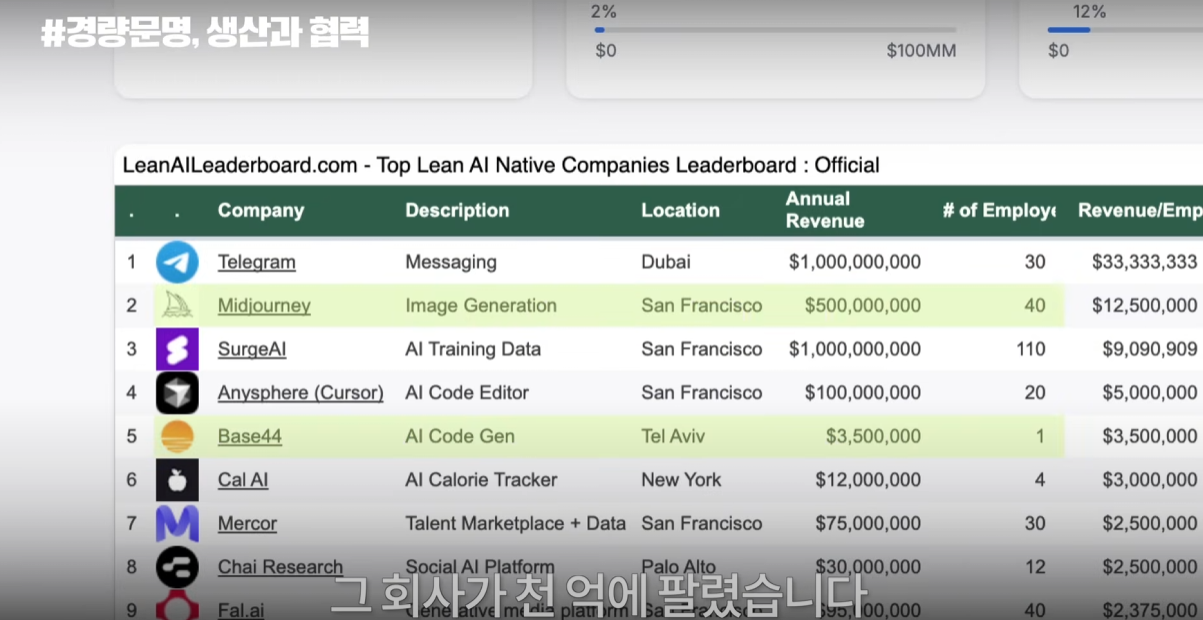Screen dimensions: 1203x620
Task: Click Cal AI's $12,000,000 revenue cell
Action: 869,480
